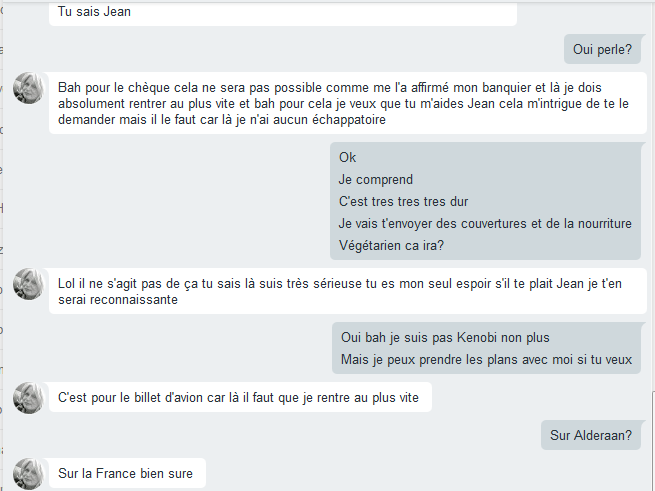Viewport: 655px width, 491px height.
Task: Select the 'C'est pour le billet d'avion' bubble
Action: point(240,397)
